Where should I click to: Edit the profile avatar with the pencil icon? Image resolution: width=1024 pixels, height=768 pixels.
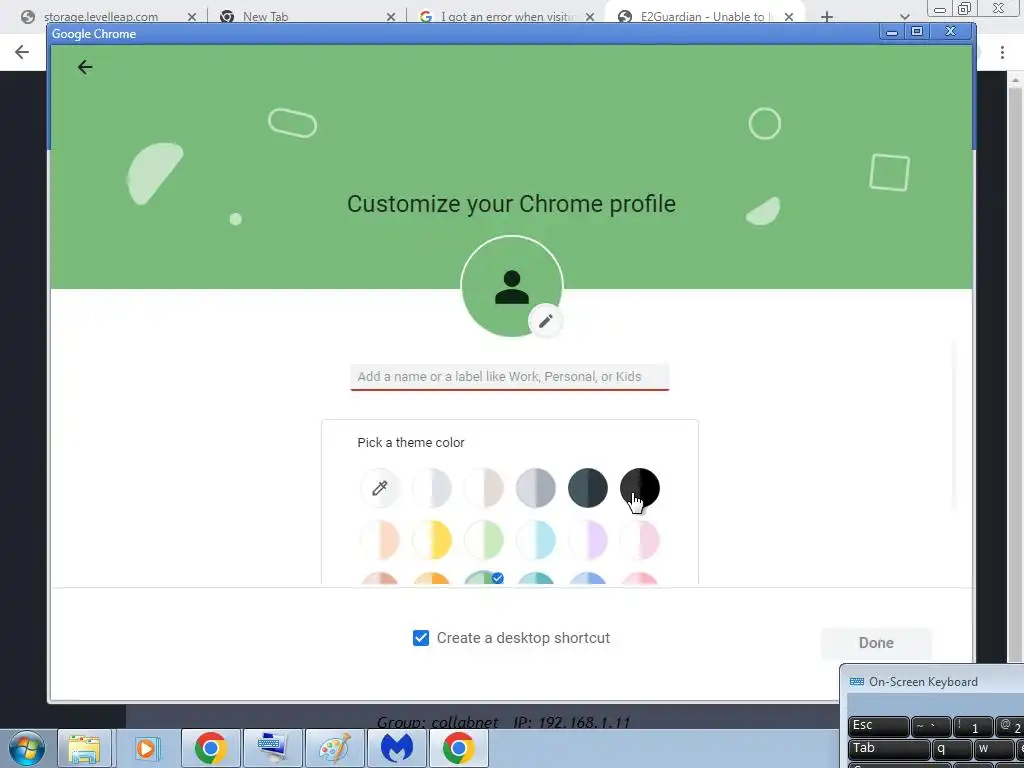tap(545, 321)
